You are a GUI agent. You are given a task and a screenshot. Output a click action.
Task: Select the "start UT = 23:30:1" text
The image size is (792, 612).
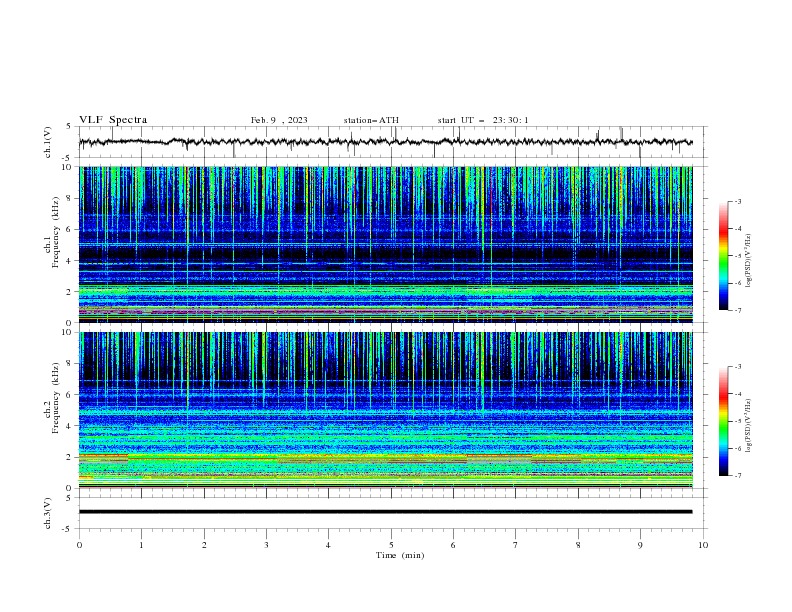(483, 120)
